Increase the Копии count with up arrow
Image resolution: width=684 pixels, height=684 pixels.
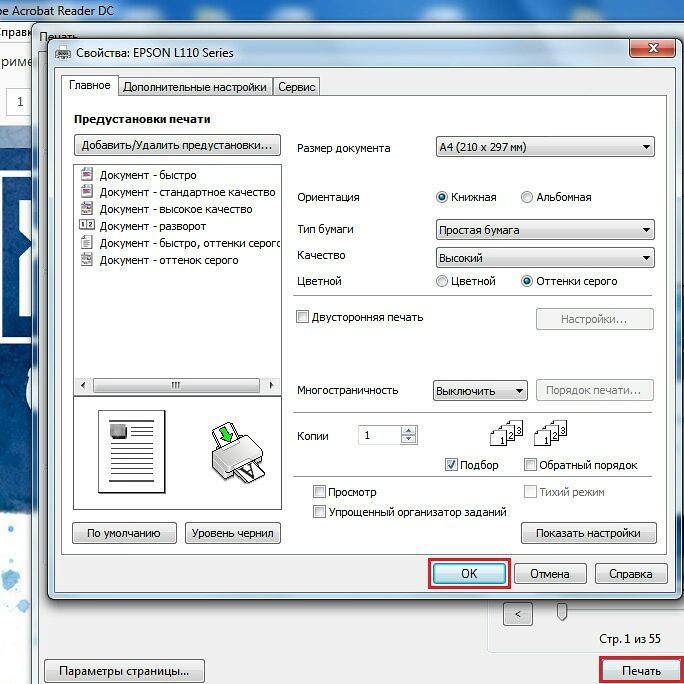tap(408, 431)
